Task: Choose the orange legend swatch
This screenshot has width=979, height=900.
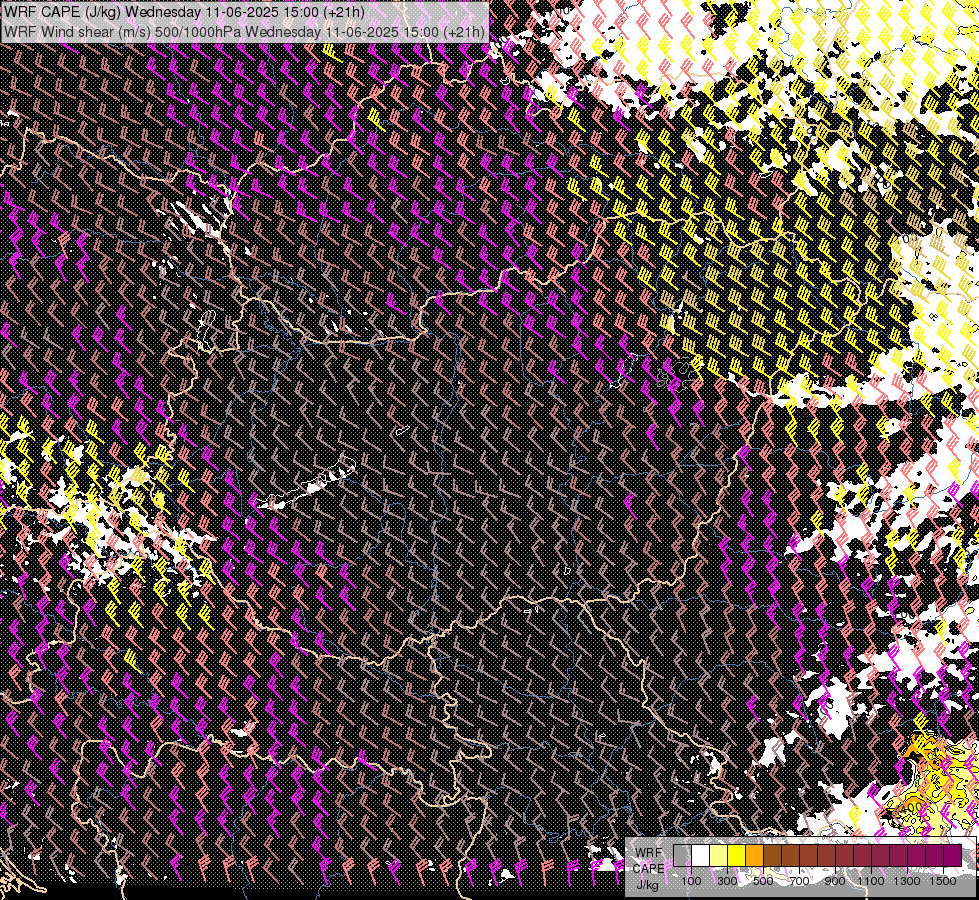Action: click(754, 856)
